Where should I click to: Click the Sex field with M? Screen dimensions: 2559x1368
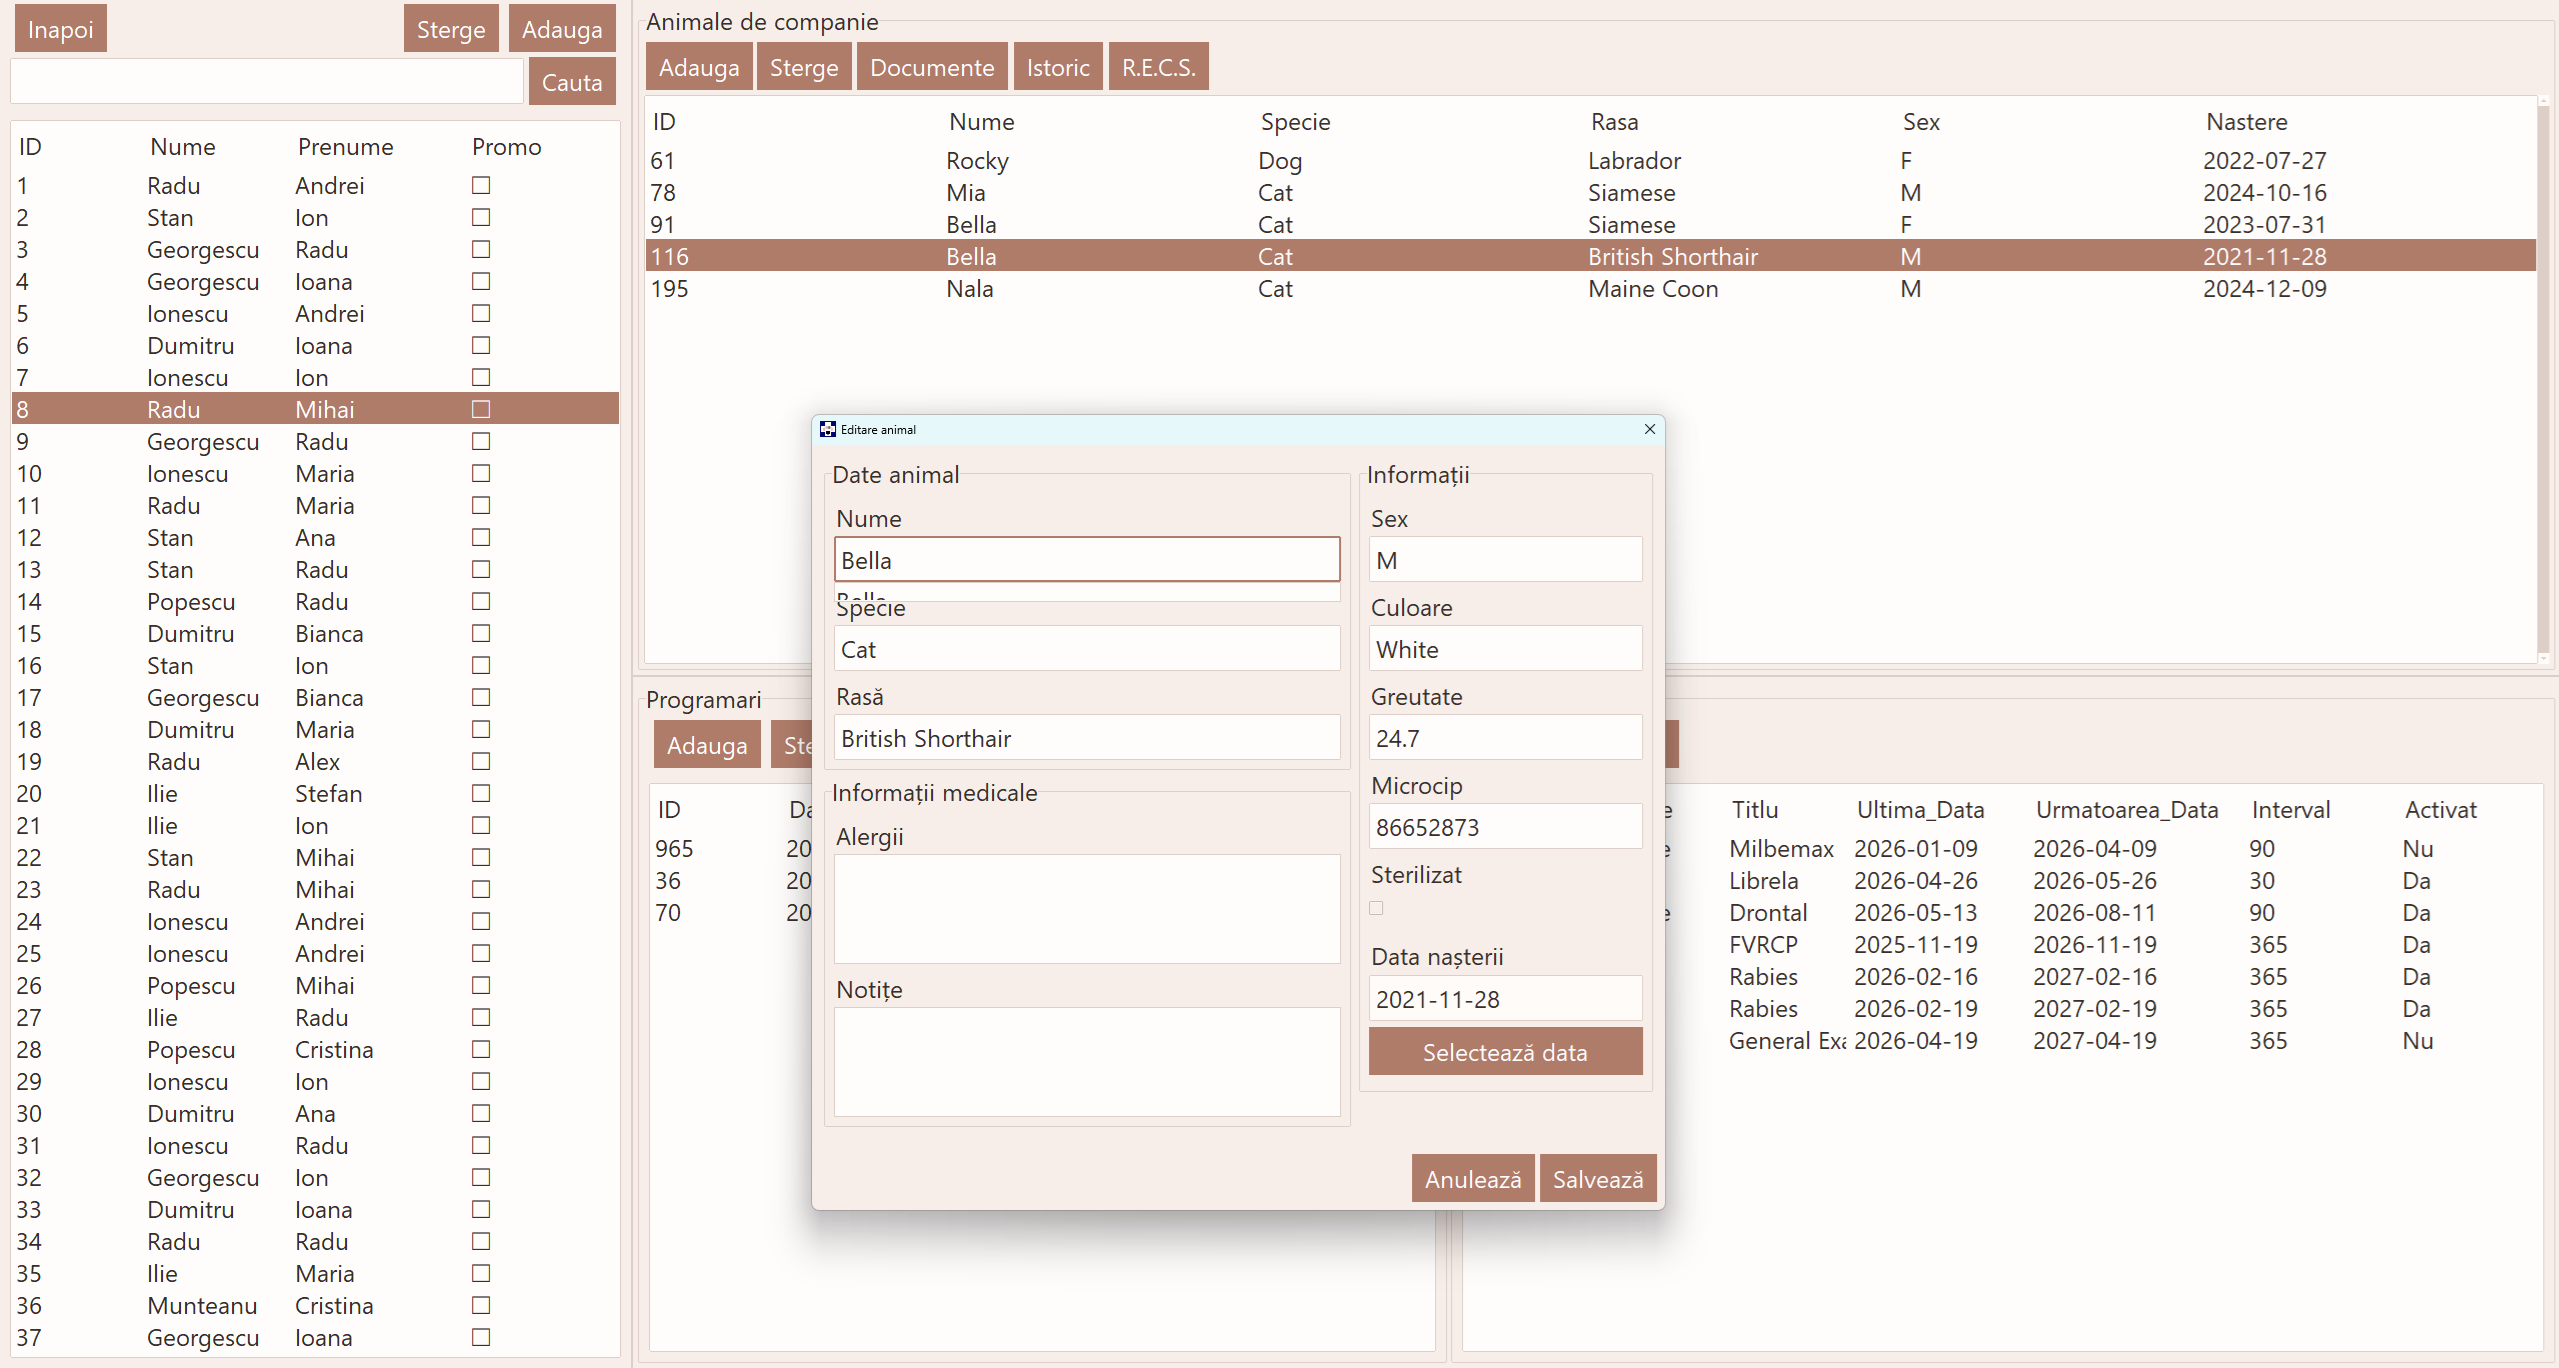tap(1505, 560)
